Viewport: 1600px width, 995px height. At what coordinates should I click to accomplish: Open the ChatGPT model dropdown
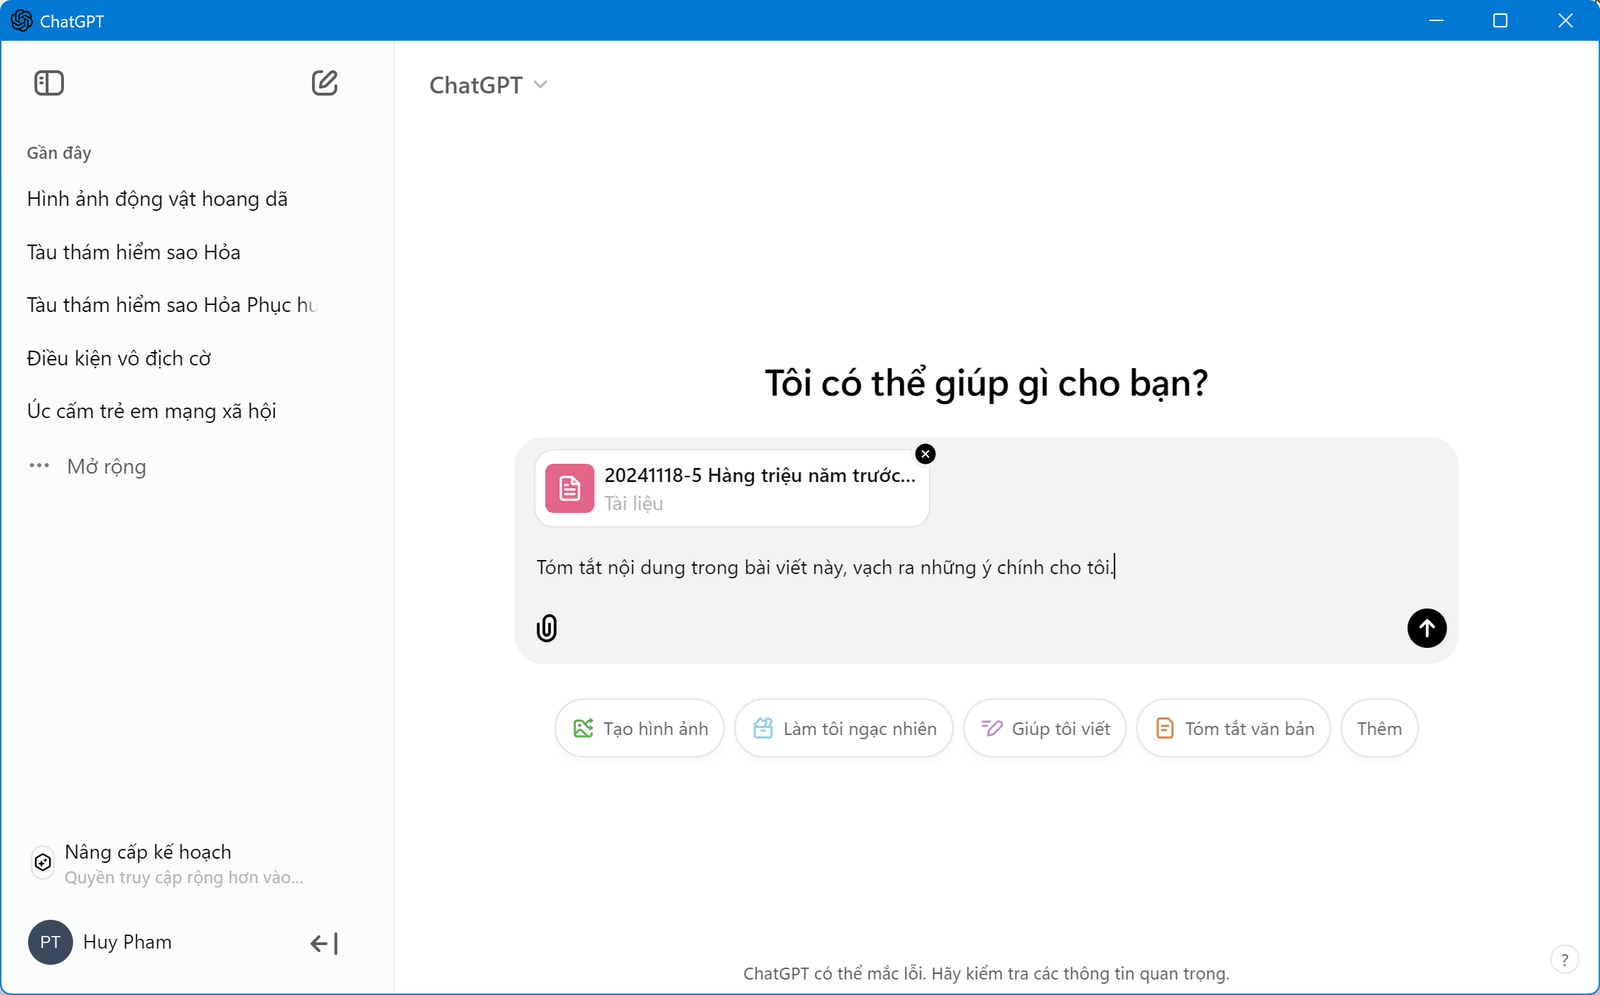pyautogui.click(x=489, y=84)
